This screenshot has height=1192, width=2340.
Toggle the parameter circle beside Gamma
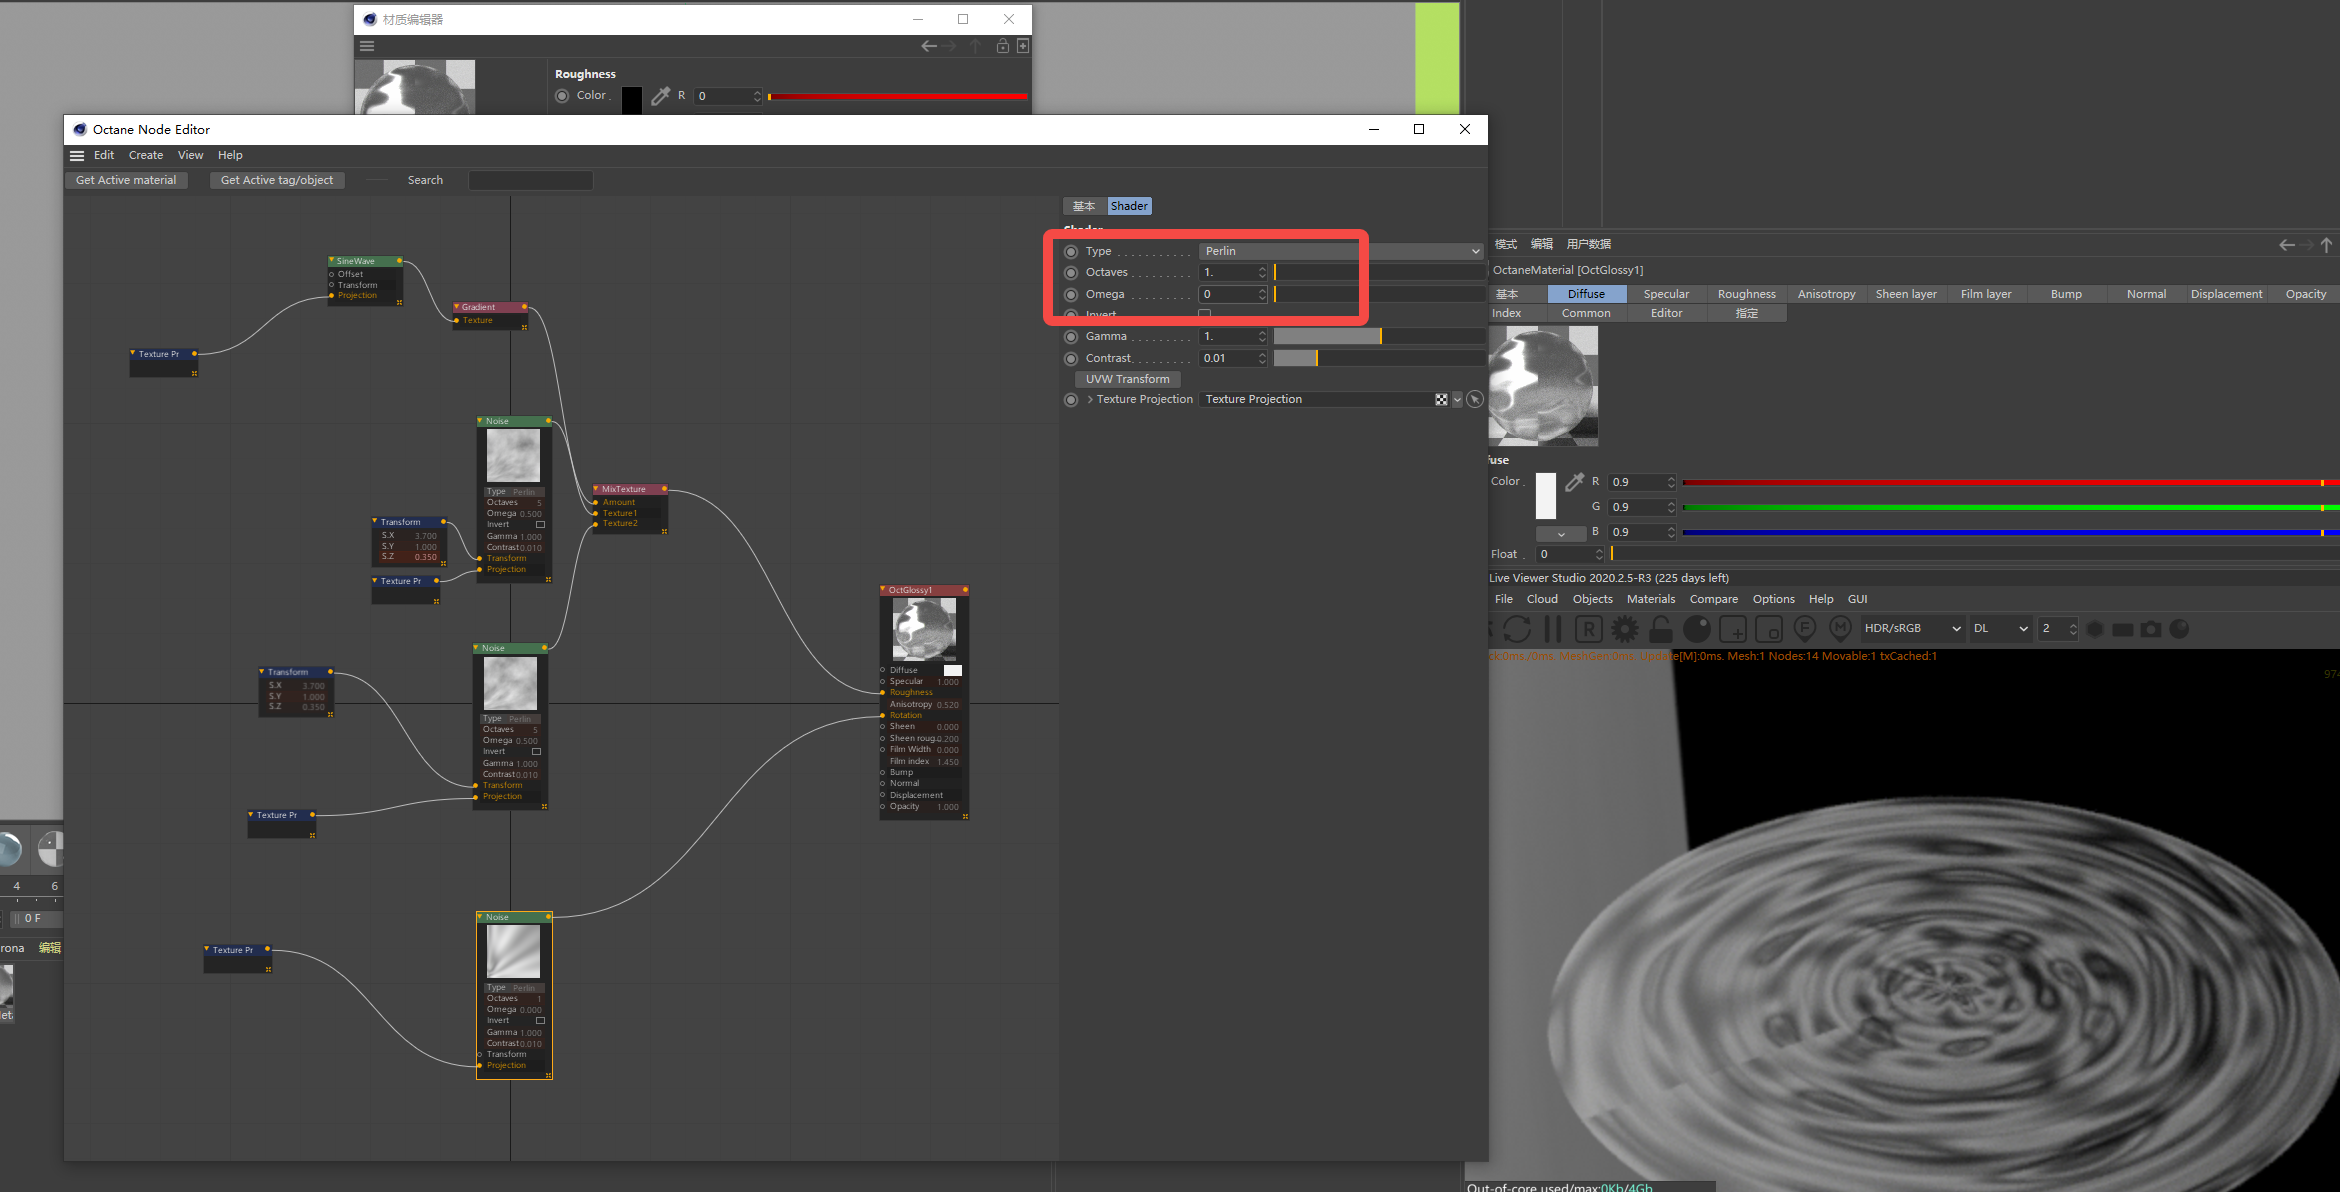(x=1070, y=336)
